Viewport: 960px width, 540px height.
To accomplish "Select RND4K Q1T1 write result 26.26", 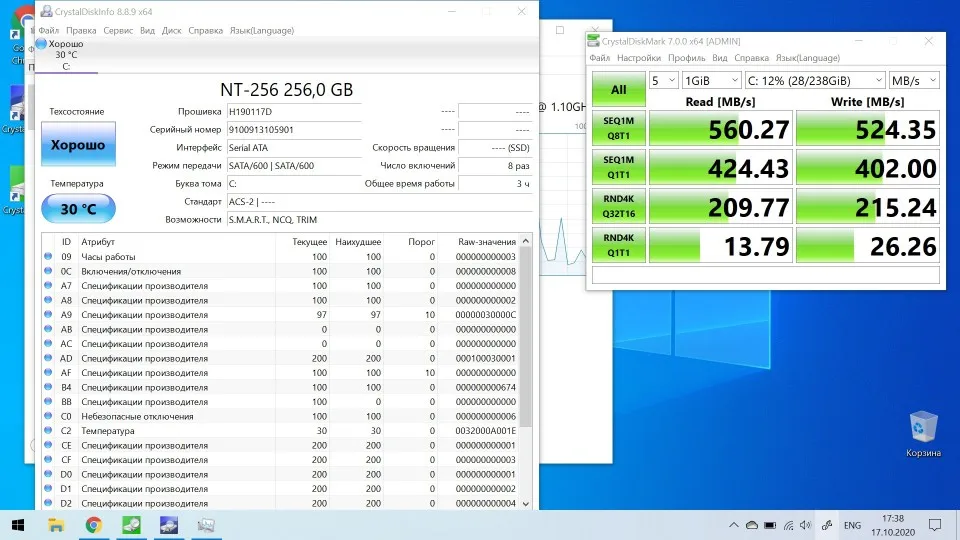I will click(x=868, y=246).
